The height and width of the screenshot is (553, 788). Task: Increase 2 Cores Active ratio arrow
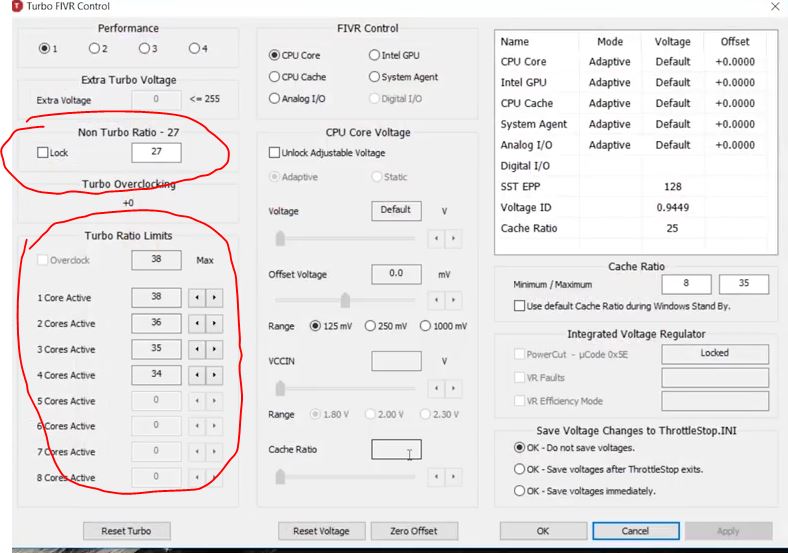214,323
